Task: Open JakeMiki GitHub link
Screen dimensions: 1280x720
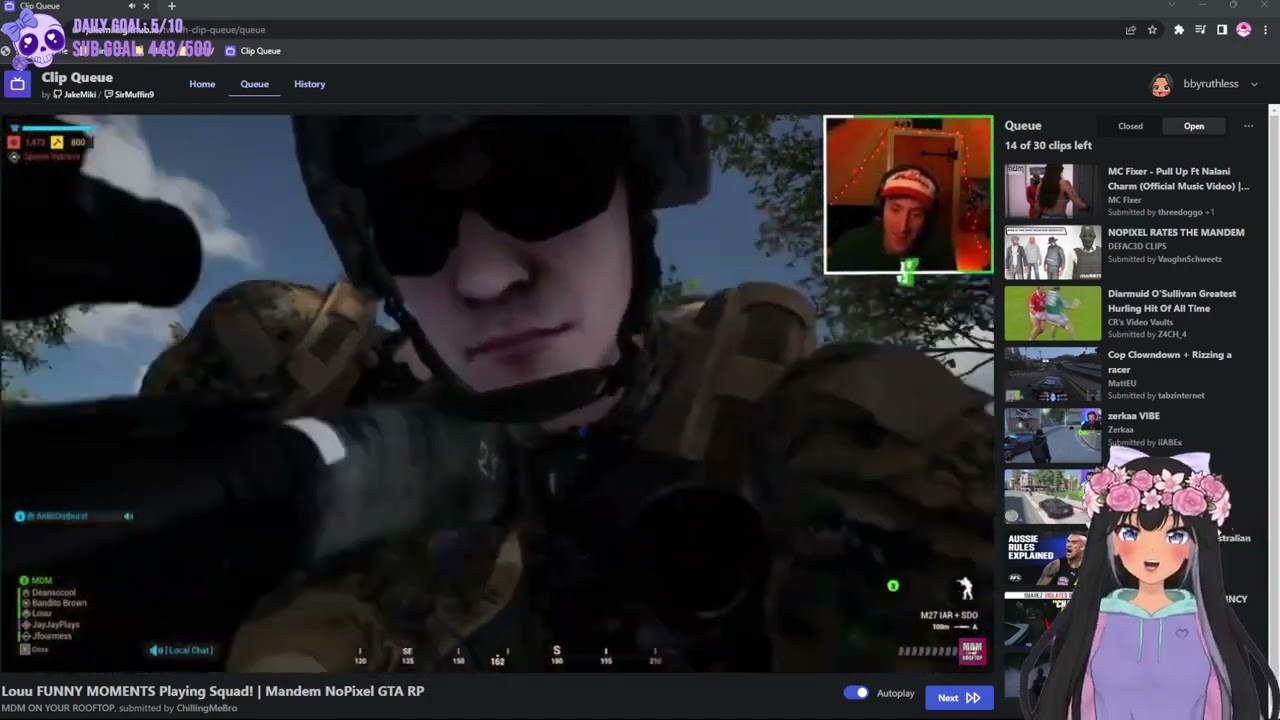Action: pos(75,95)
